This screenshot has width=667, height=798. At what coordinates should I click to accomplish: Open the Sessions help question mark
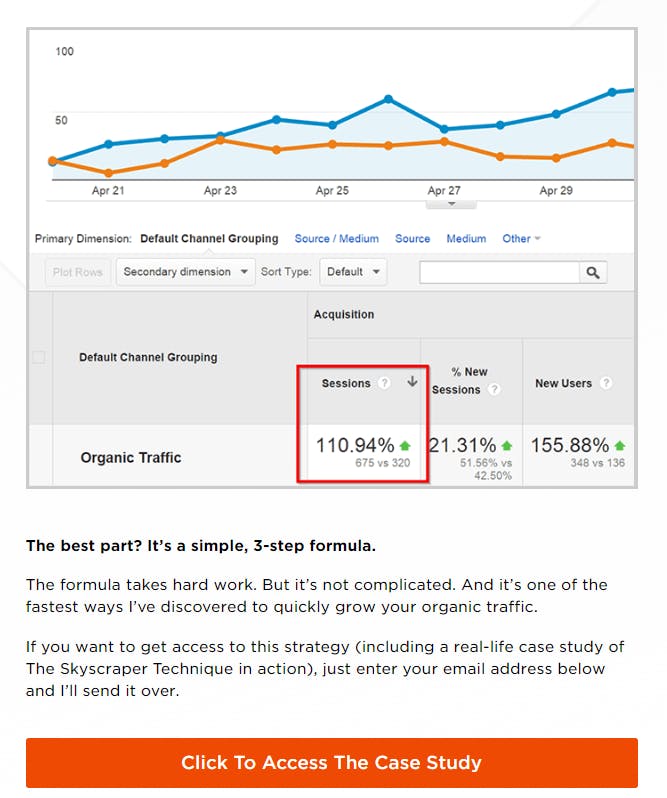(x=385, y=383)
